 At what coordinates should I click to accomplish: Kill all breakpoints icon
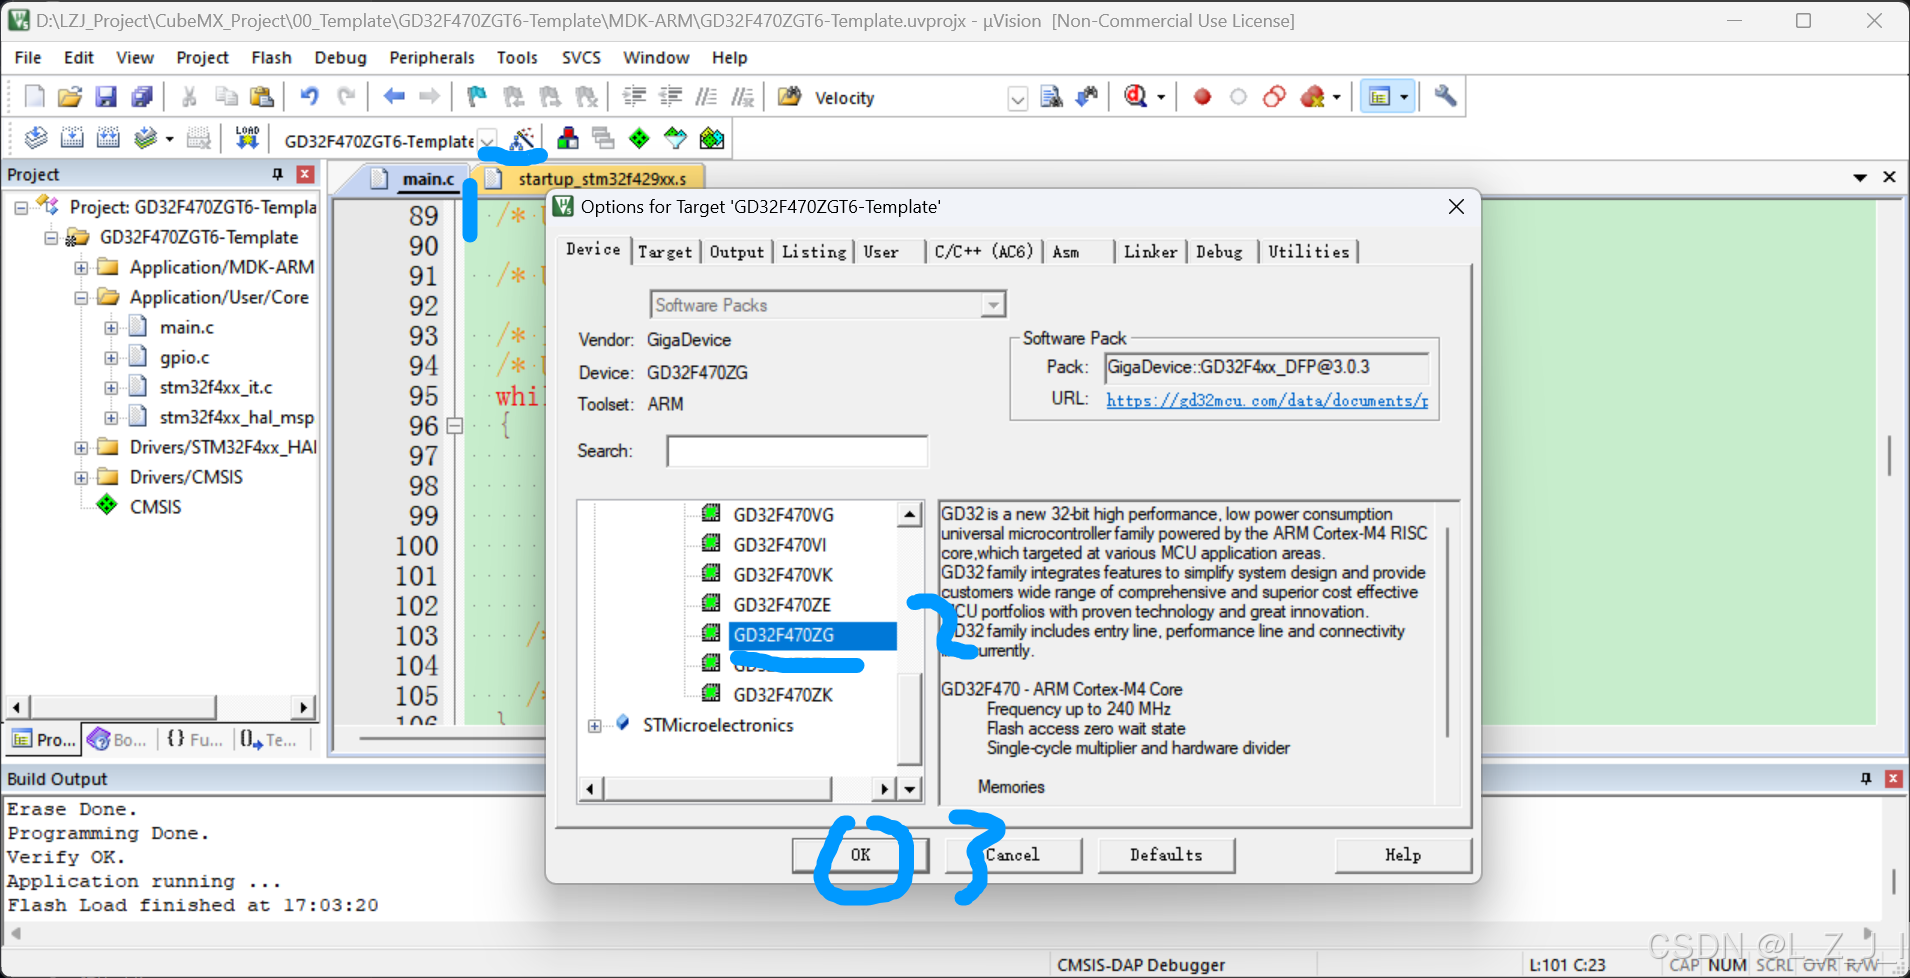(x=1313, y=97)
